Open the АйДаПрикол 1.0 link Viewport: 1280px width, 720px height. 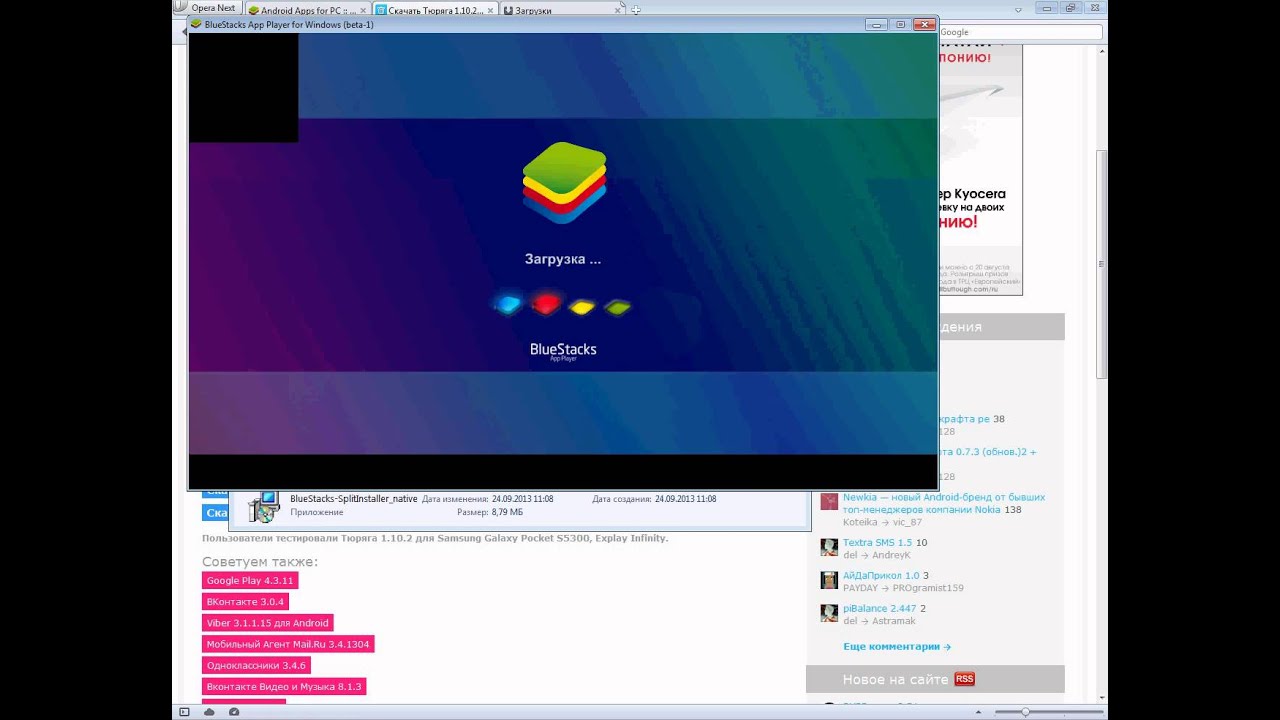click(x=881, y=576)
